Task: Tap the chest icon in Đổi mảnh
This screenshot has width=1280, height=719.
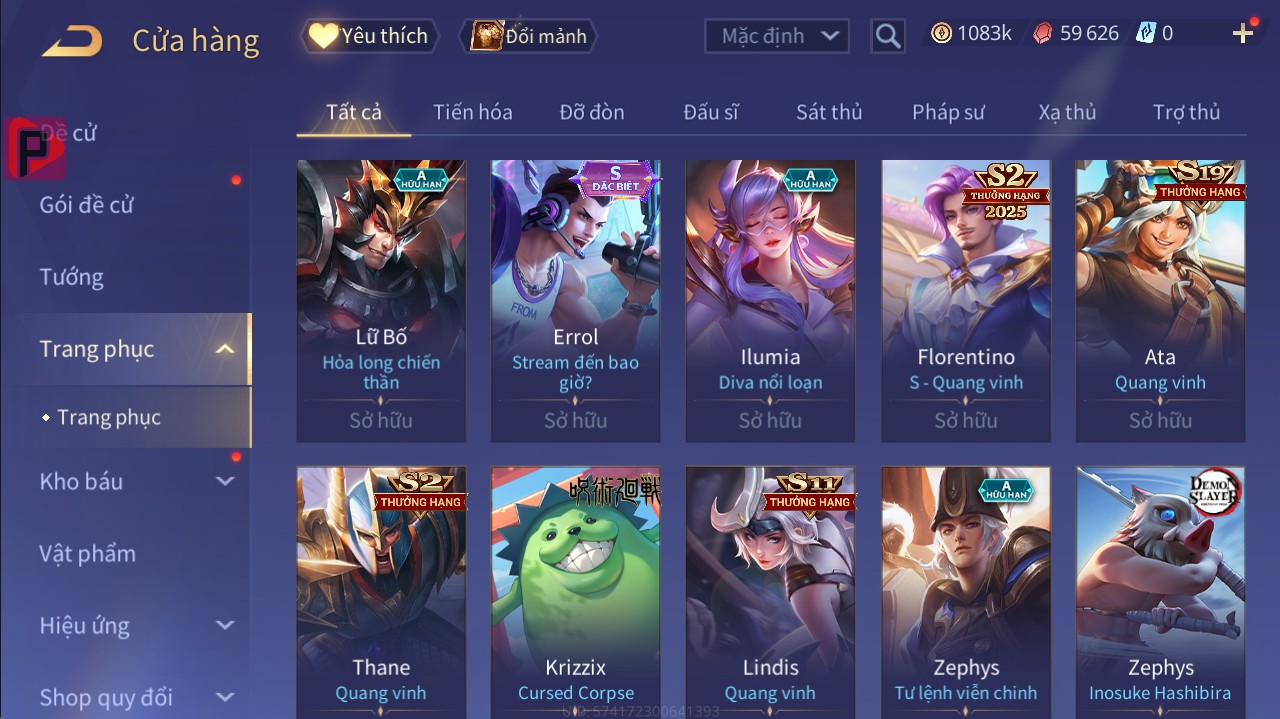Action: pyautogui.click(x=487, y=36)
